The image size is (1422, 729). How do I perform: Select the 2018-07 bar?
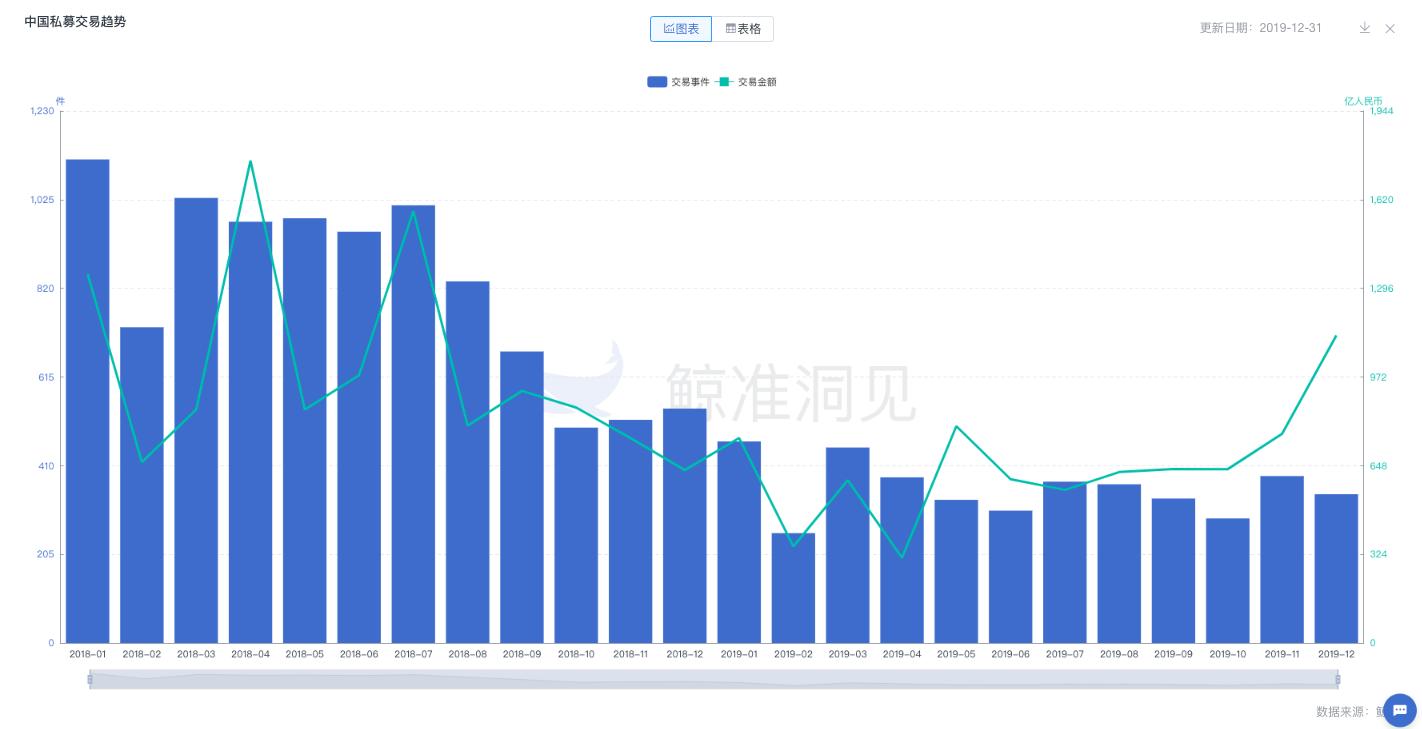pos(413,424)
